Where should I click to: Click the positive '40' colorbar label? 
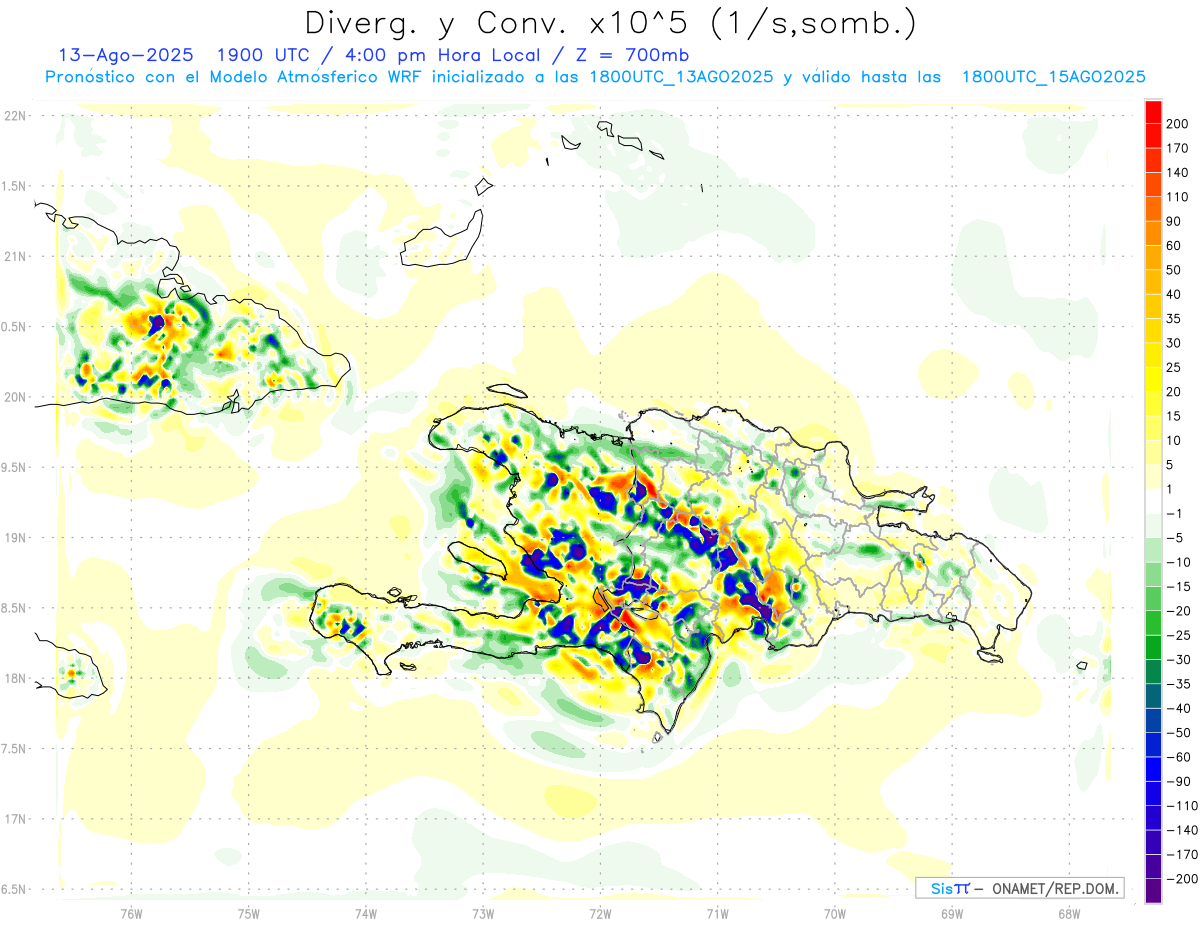point(1174,294)
